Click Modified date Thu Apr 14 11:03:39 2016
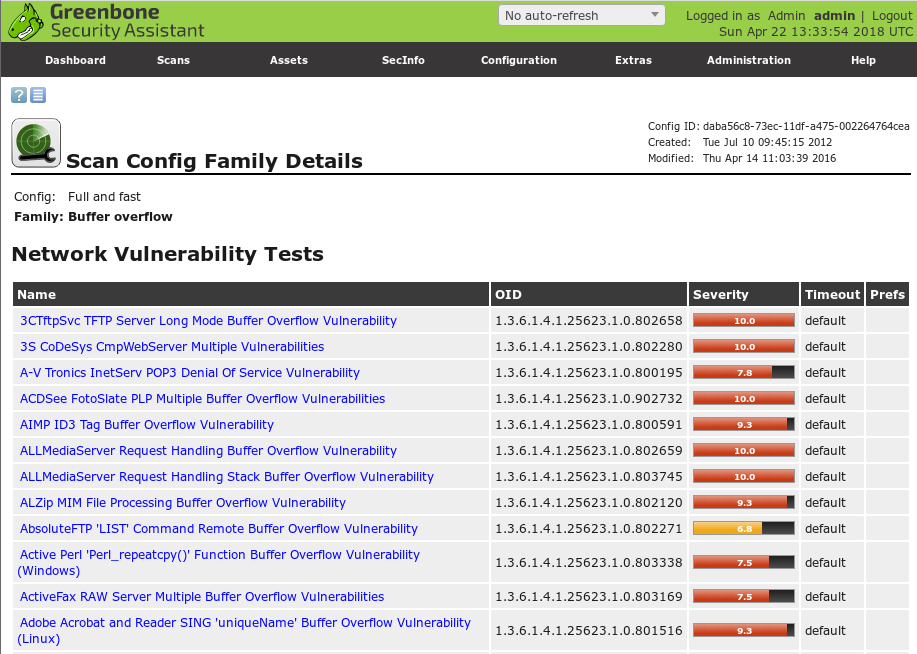 tap(769, 158)
